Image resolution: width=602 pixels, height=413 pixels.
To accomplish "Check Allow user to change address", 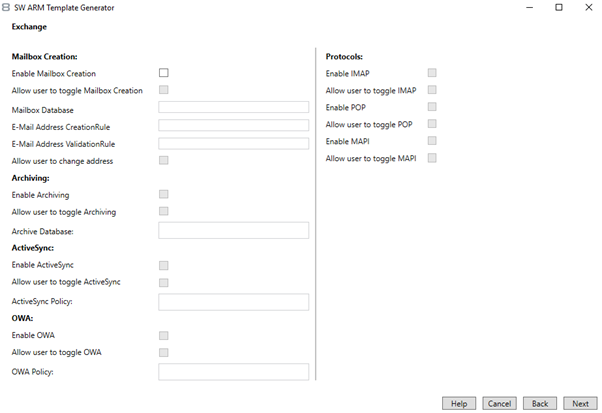I will [x=164, y=160].
